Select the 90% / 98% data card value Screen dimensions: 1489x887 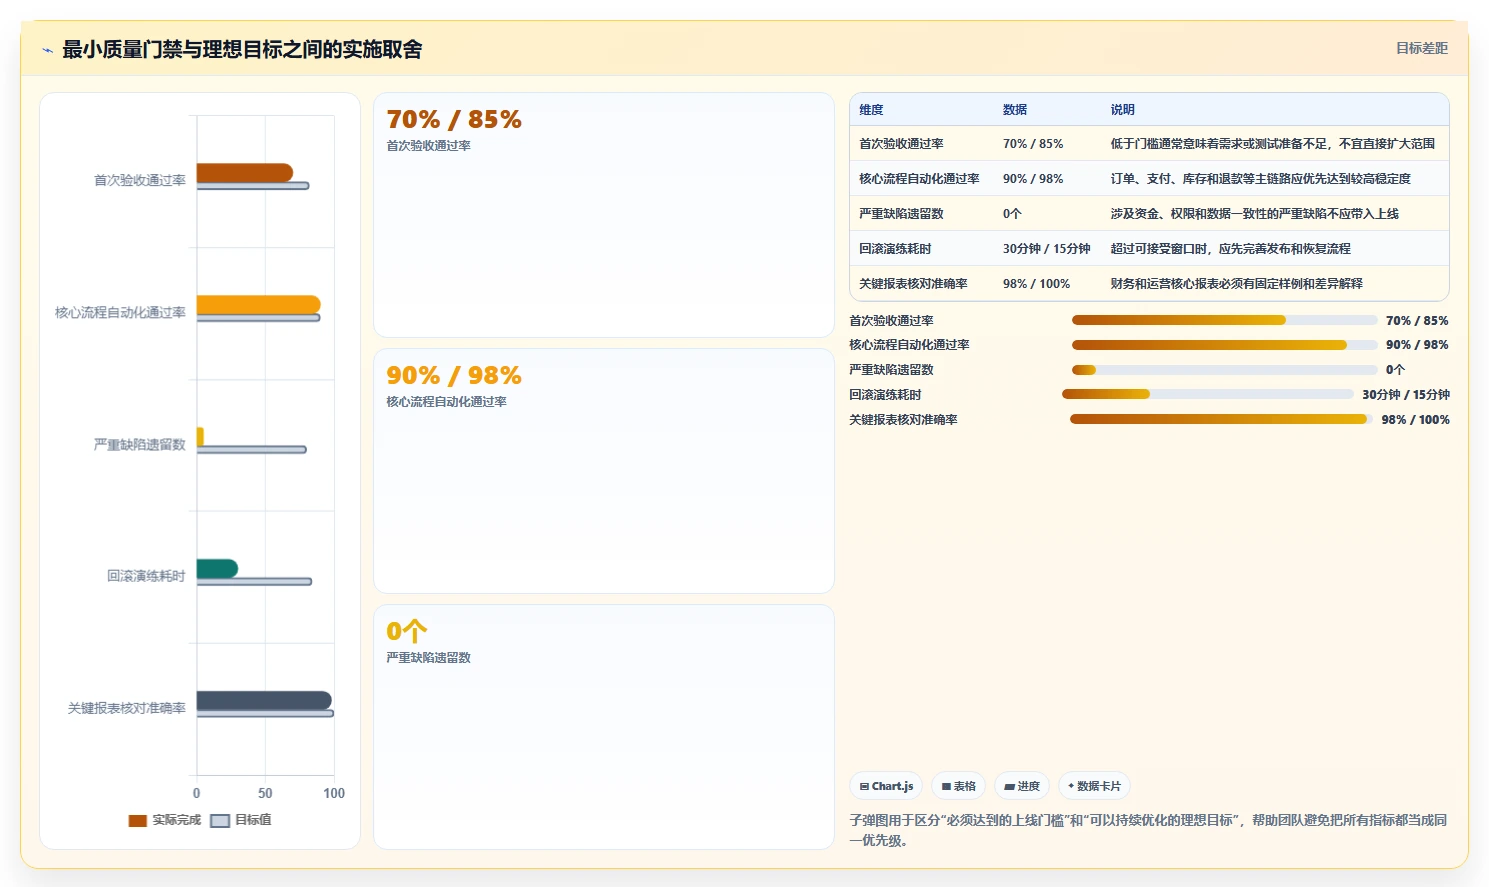[454, 376]
